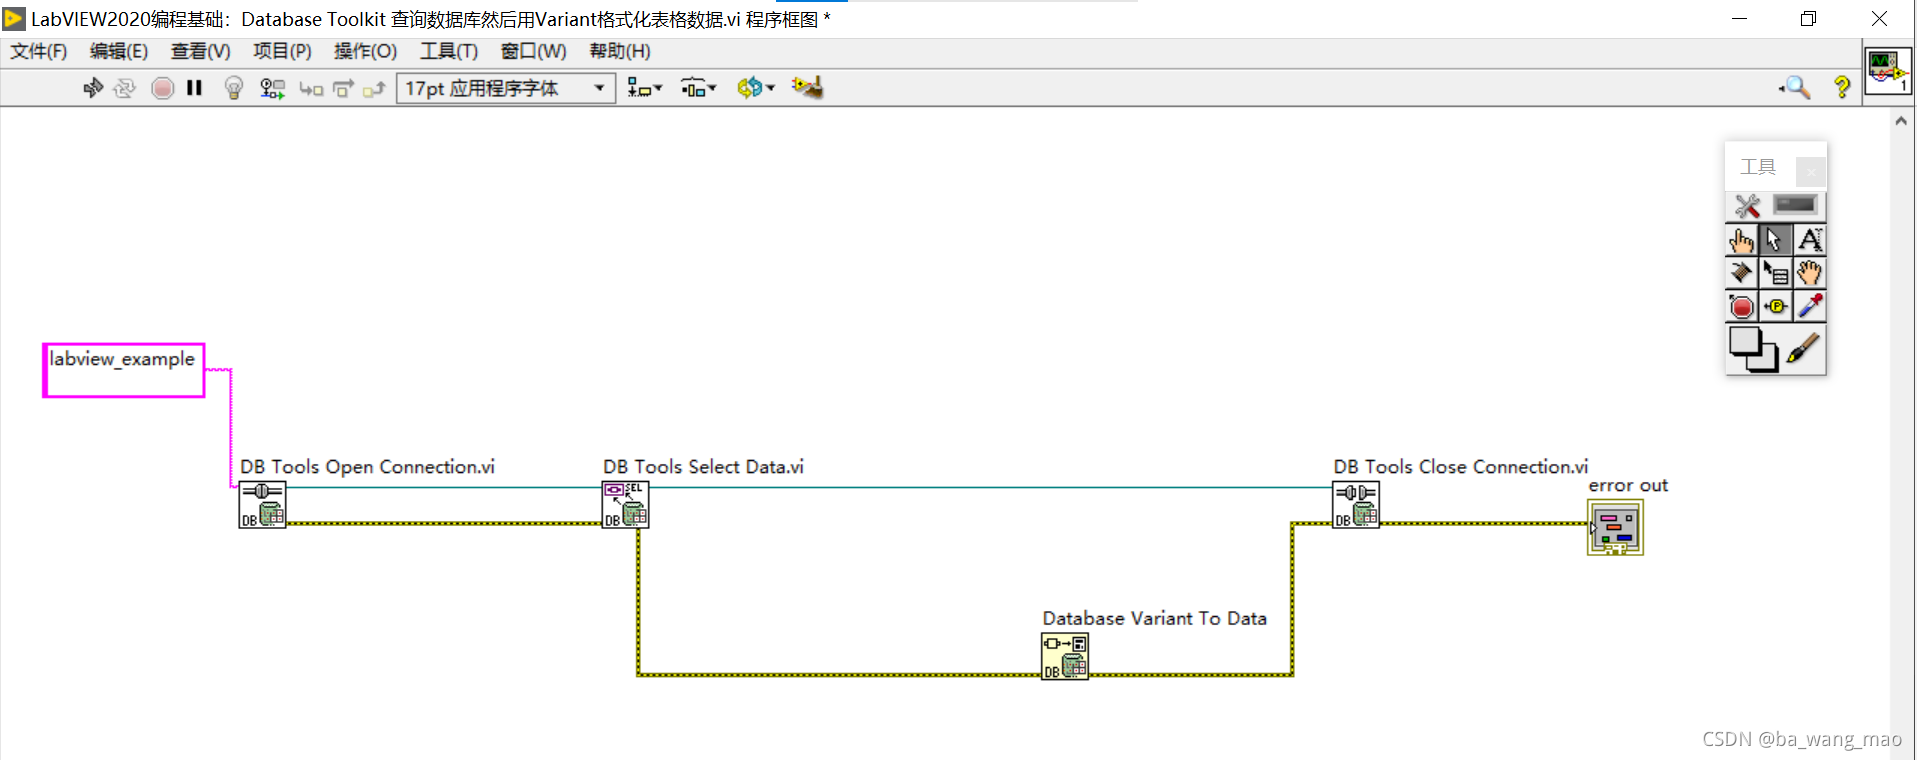Screen dimensions: 1917x760
Task: Open the 工具(T) menu
Action: (x=448, y=51)
